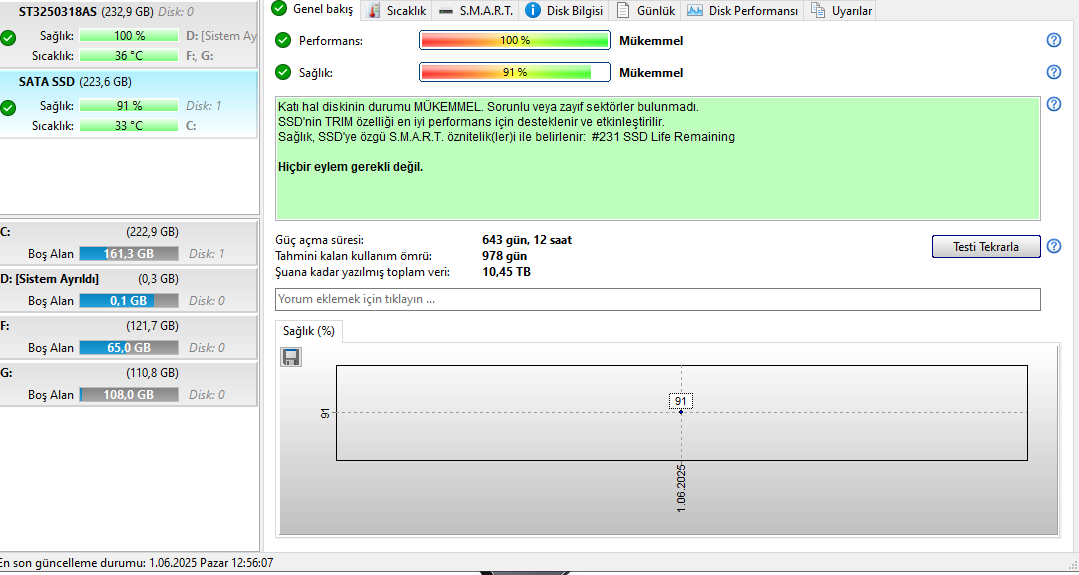Screen dimensions: 1079x575
Task: Switch to the Sıcaklık tab
Action: click(x=397, y=10)
